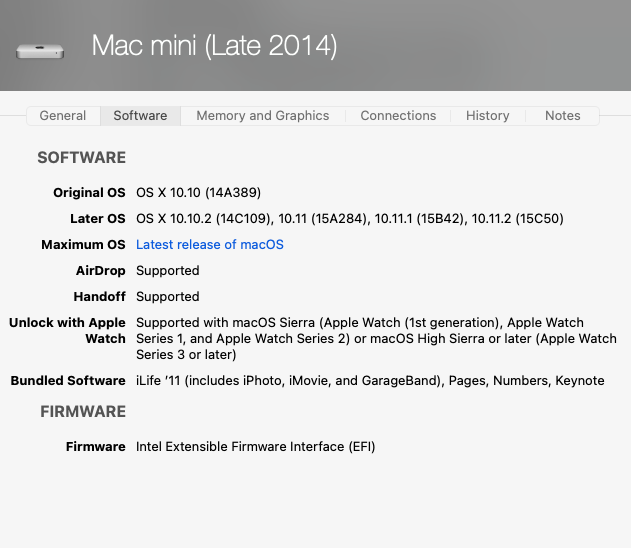Click the Maximum OS label
Image resolution: width=631 pixels, height=548 pixels.
(x=83, y=245)
